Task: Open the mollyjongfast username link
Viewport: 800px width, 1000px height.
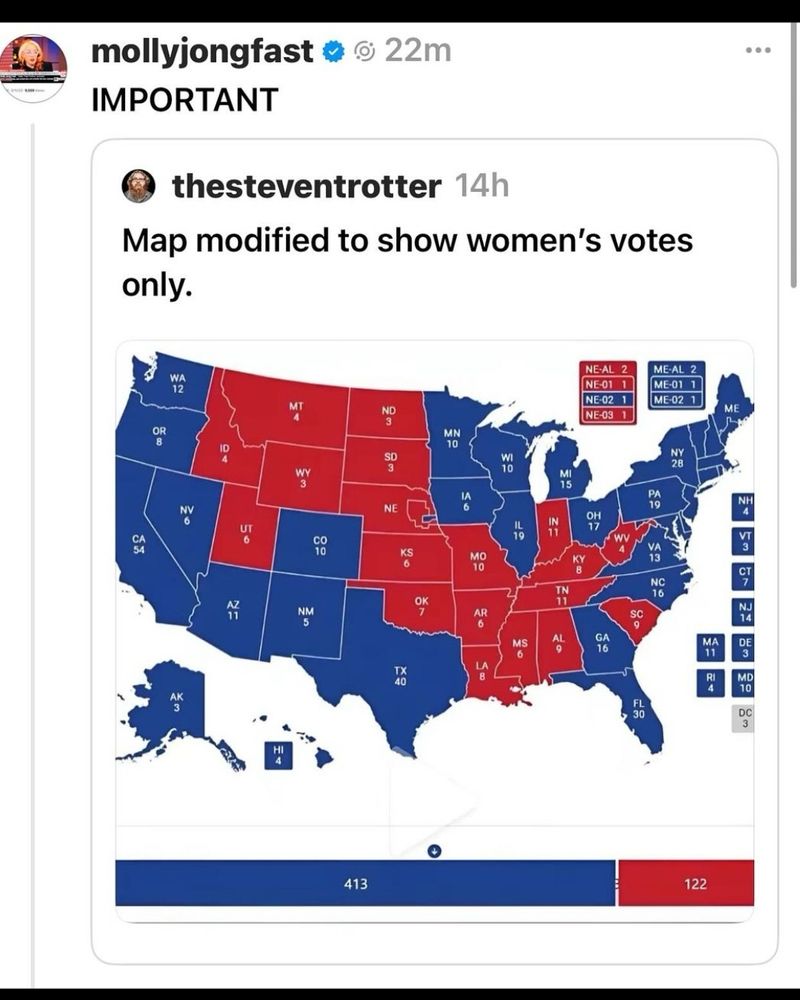Action: click(202, 52)
